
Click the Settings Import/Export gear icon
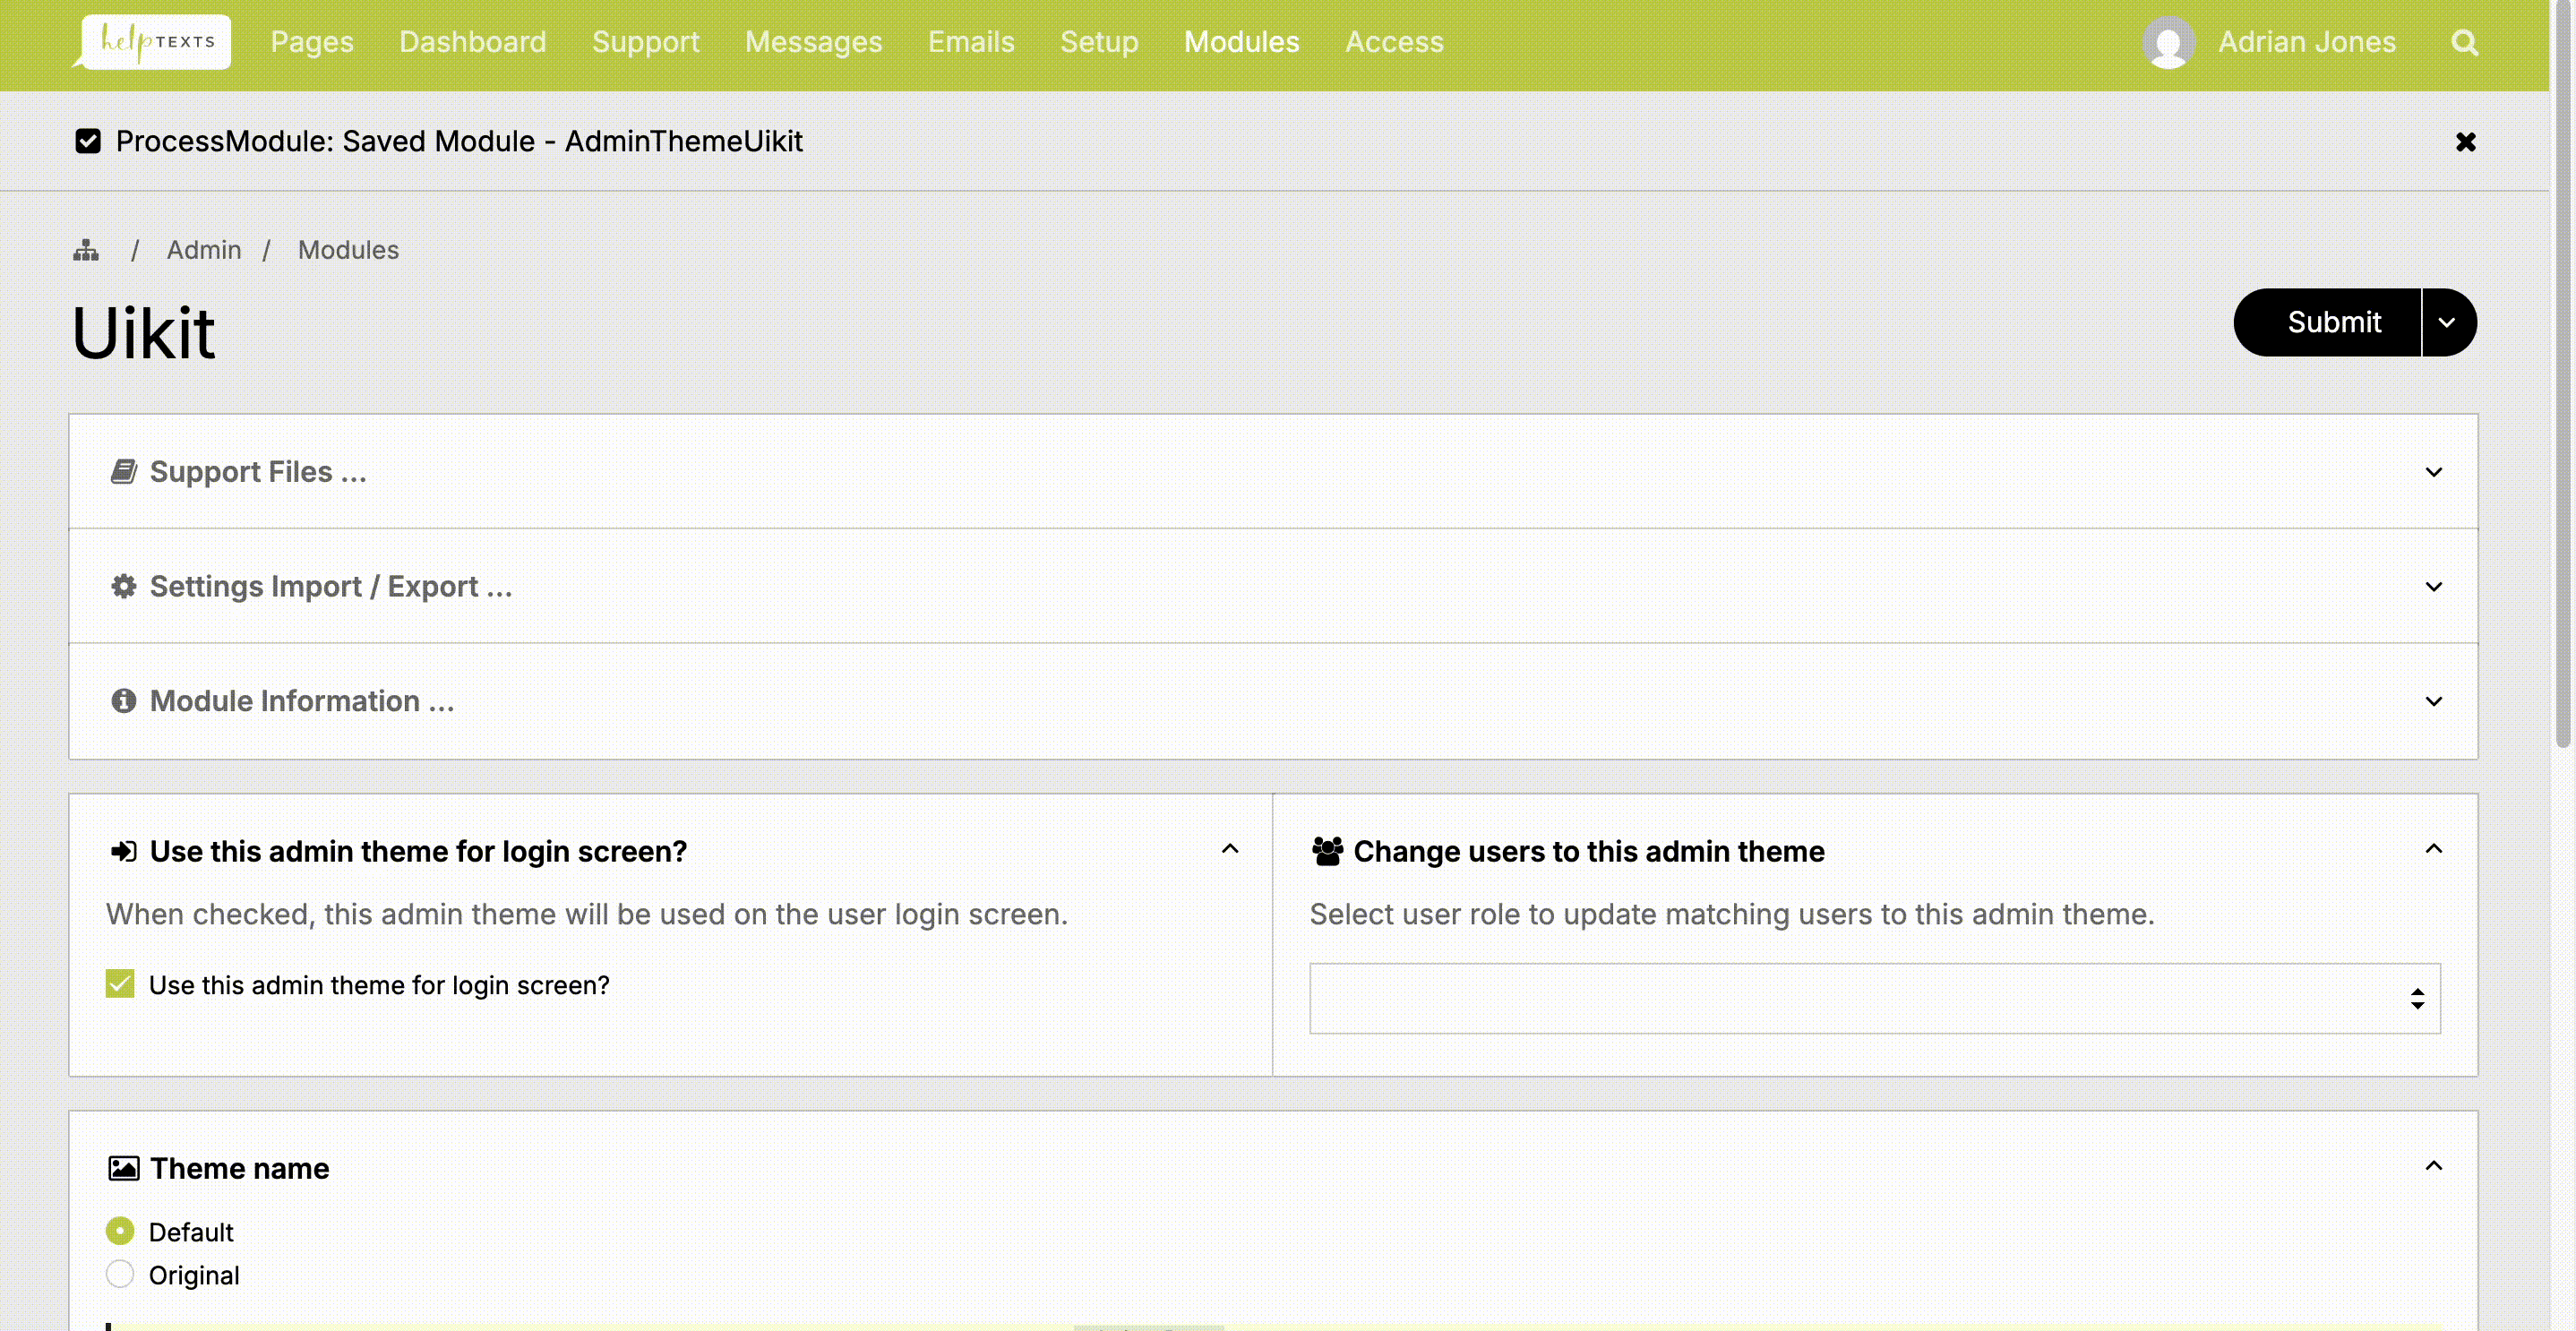(x=123, y=586)
